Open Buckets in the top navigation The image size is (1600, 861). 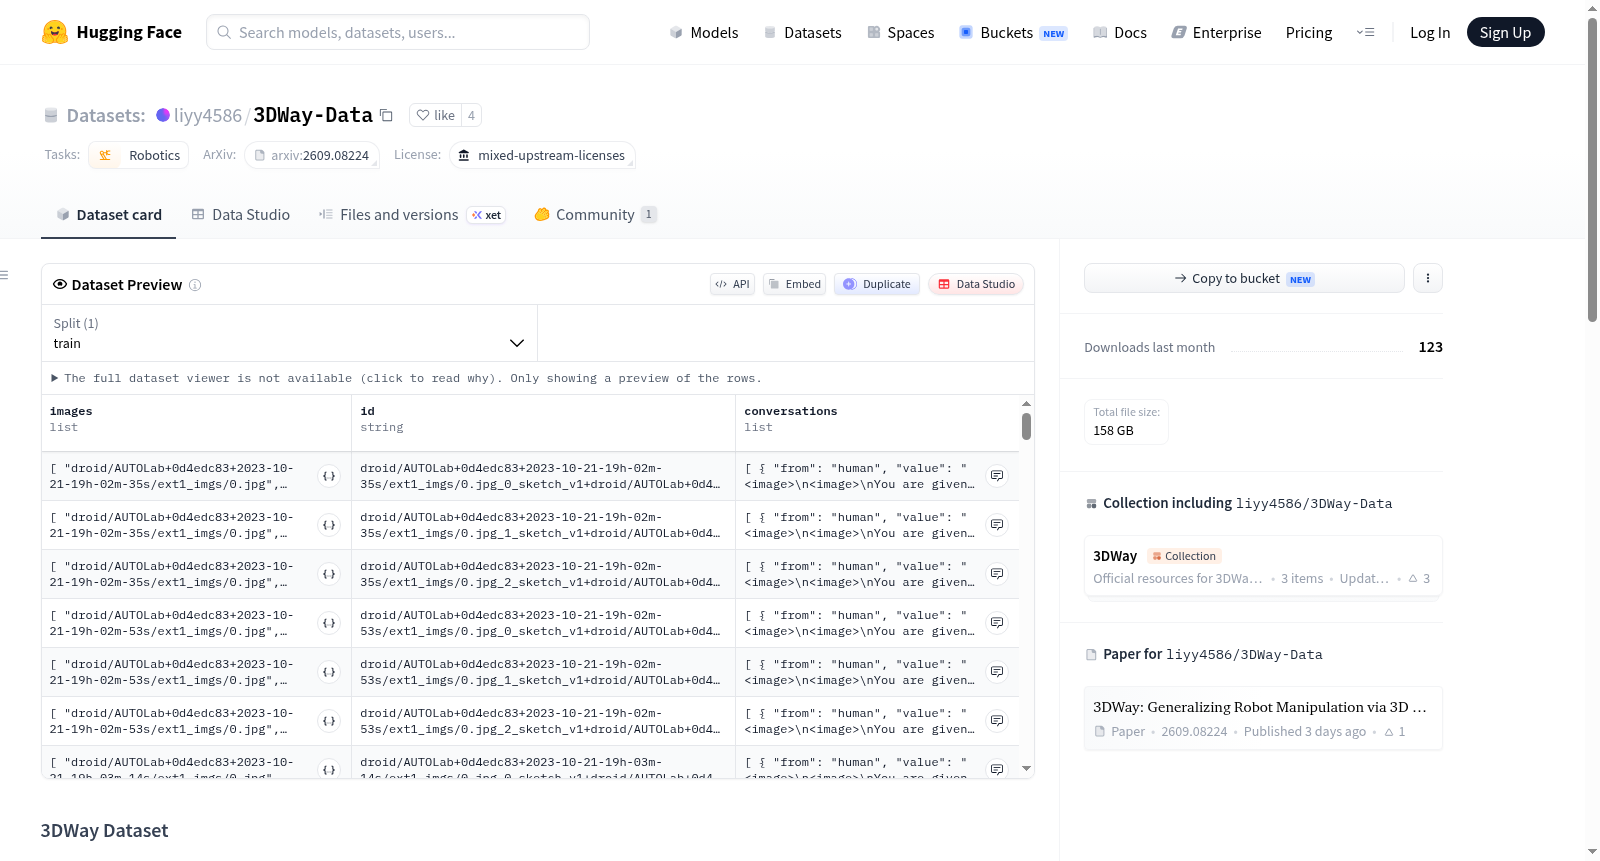tap(1013, 32)
